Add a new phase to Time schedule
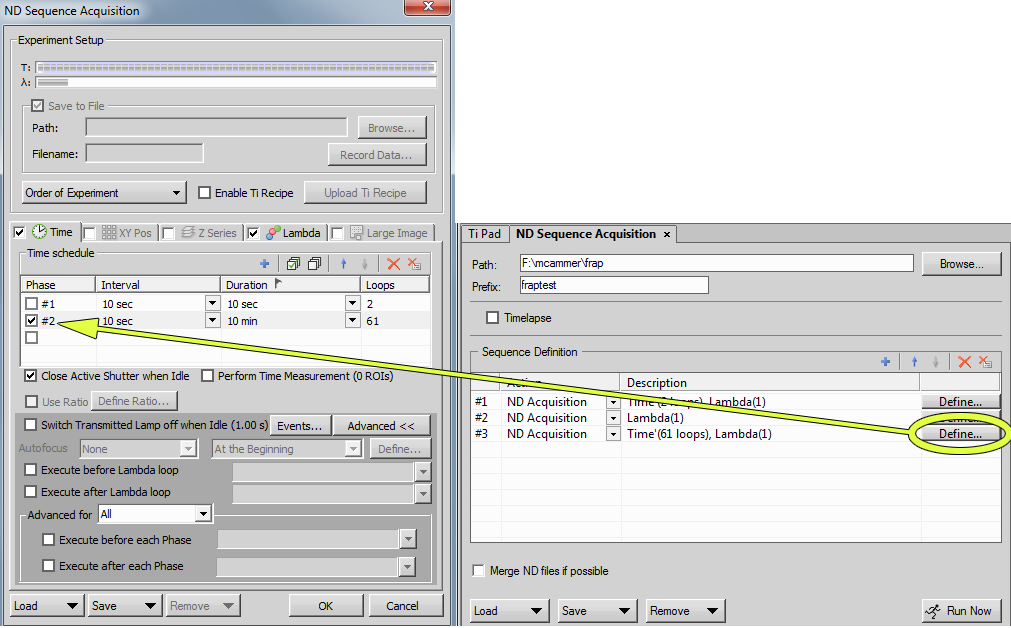The image size is (1011, 628). tap(265, 264)
